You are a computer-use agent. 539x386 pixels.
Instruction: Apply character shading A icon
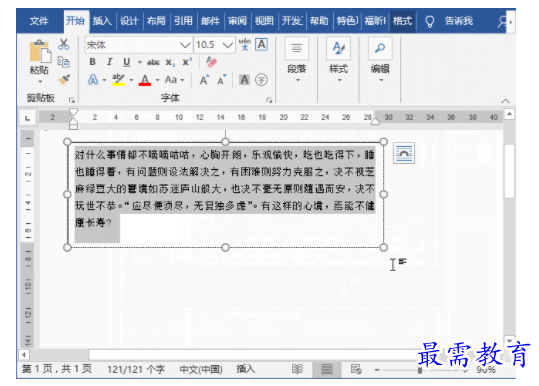coord(244,80)
